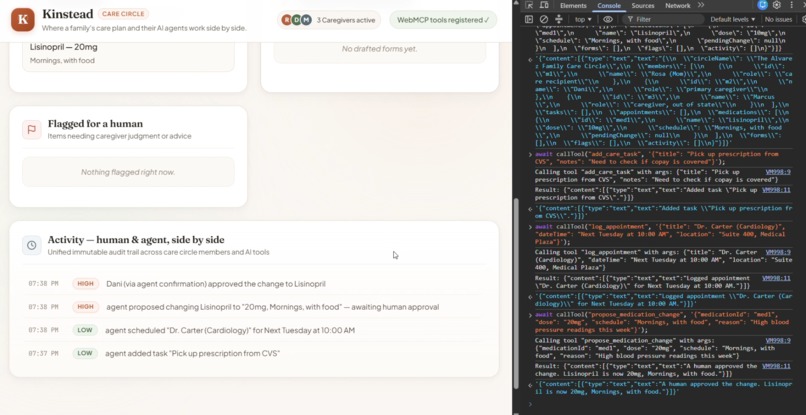806x415 pixels.
Task: Open the Default levels dropdown
Action: [x=732, y=20]
